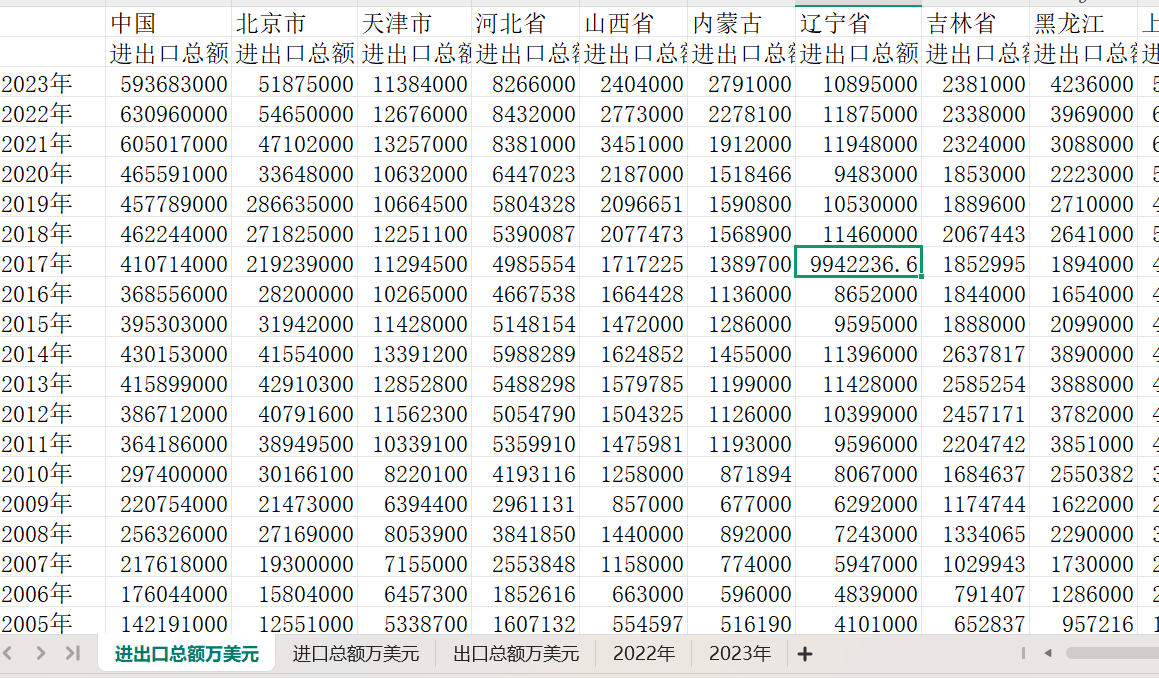
Task: Select the 辽宁省 header cell
Action: click(859, 23)
